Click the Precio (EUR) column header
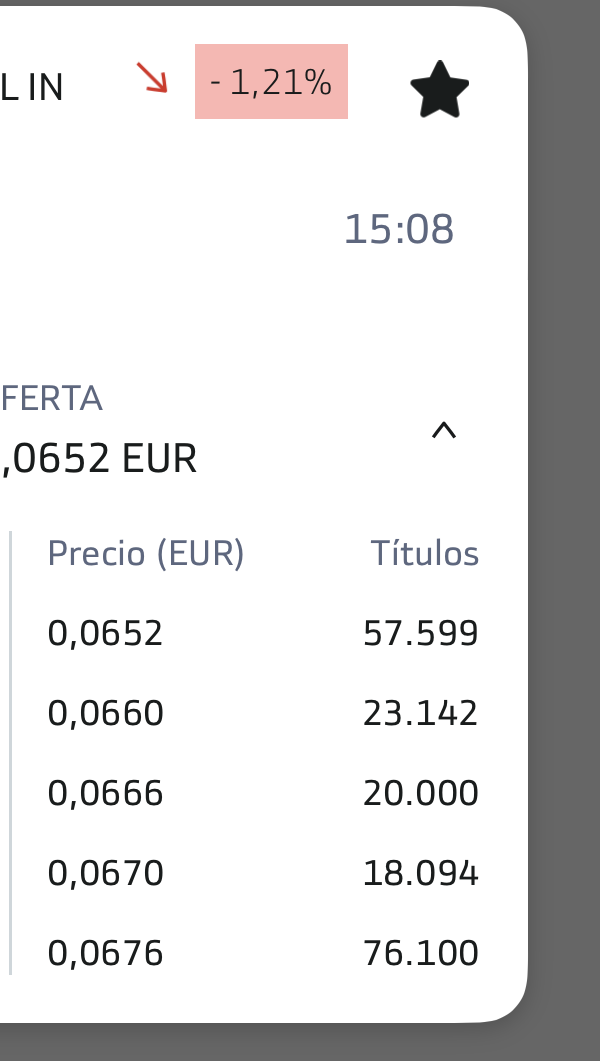 tap(146, 553)
